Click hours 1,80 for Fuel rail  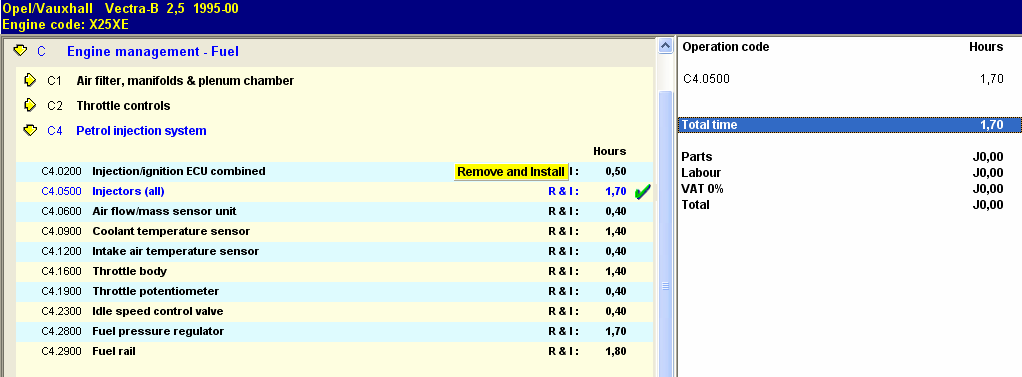[x=615, y=352]
